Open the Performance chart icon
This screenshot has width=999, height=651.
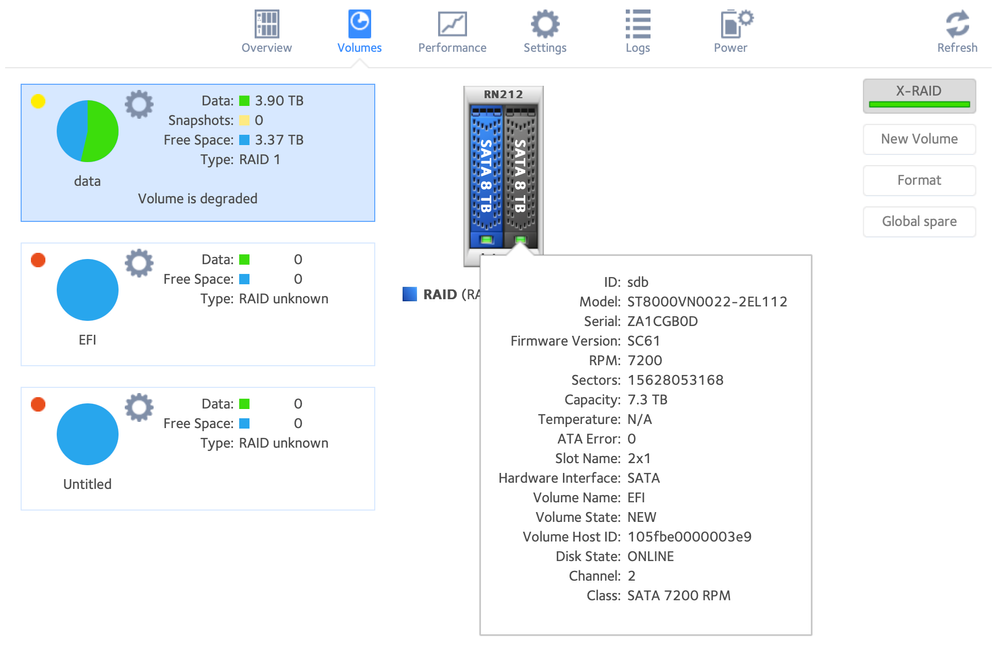pyautogui.click(x=452, y=24)
